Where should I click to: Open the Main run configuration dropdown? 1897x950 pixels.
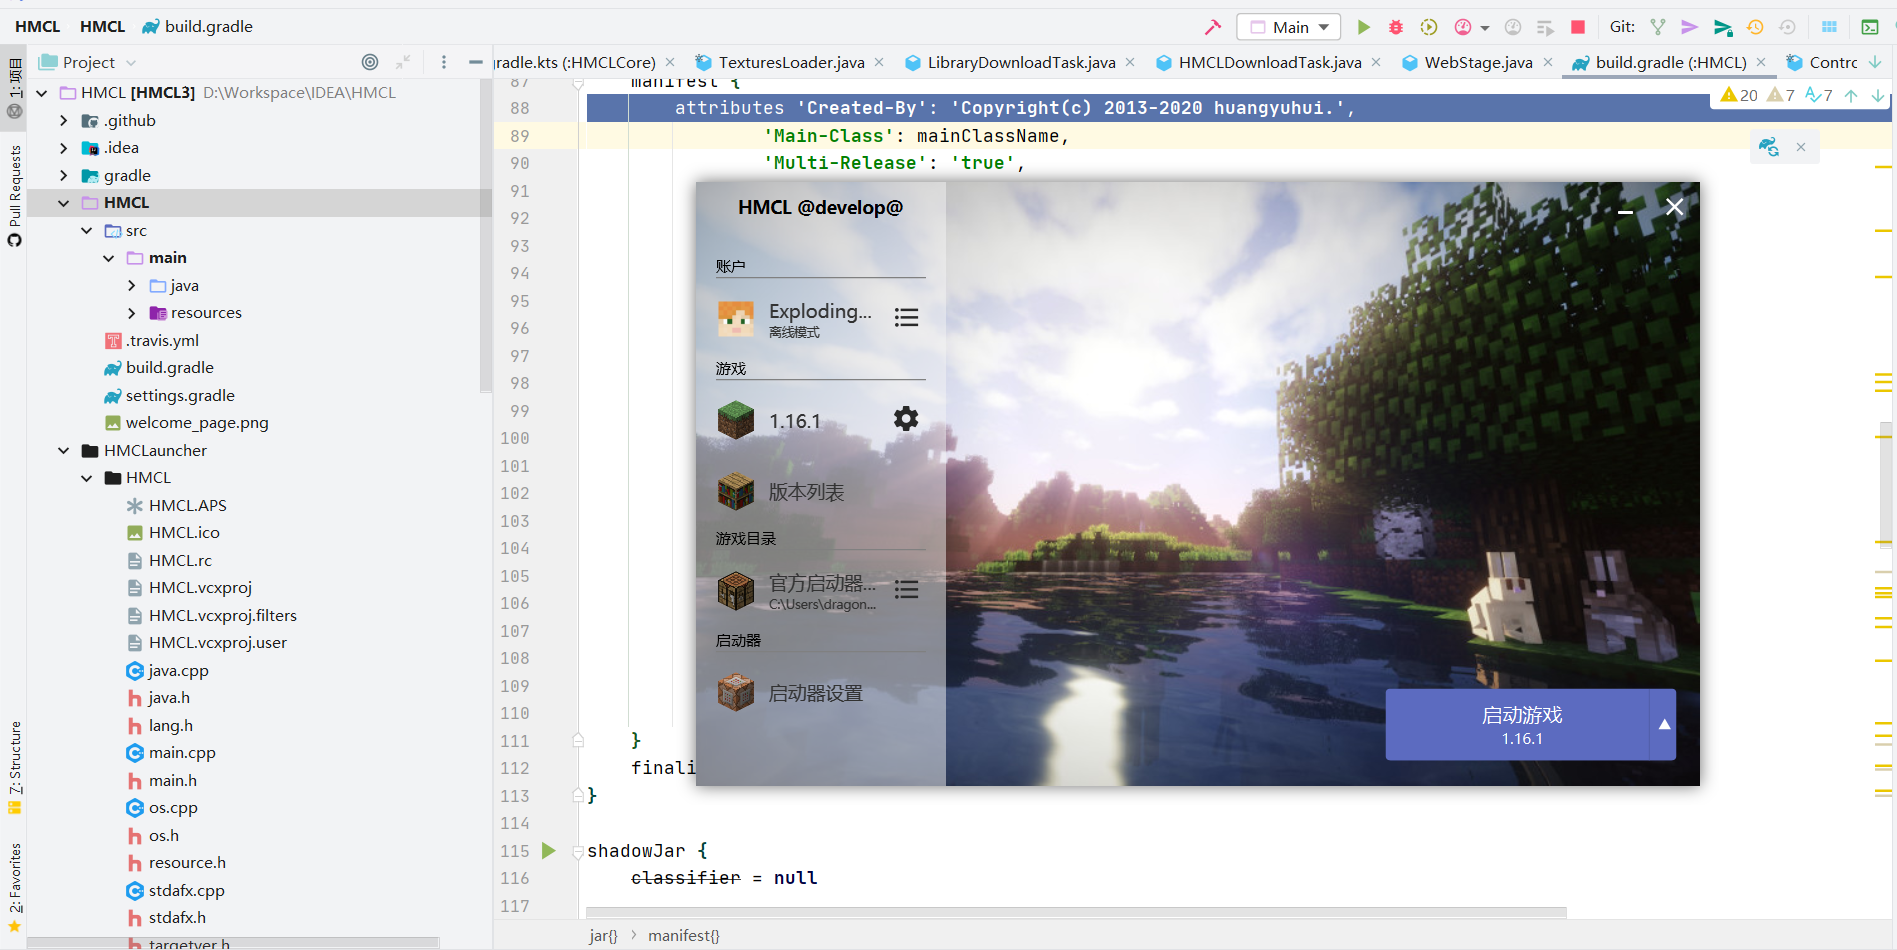click(1288, 27)
